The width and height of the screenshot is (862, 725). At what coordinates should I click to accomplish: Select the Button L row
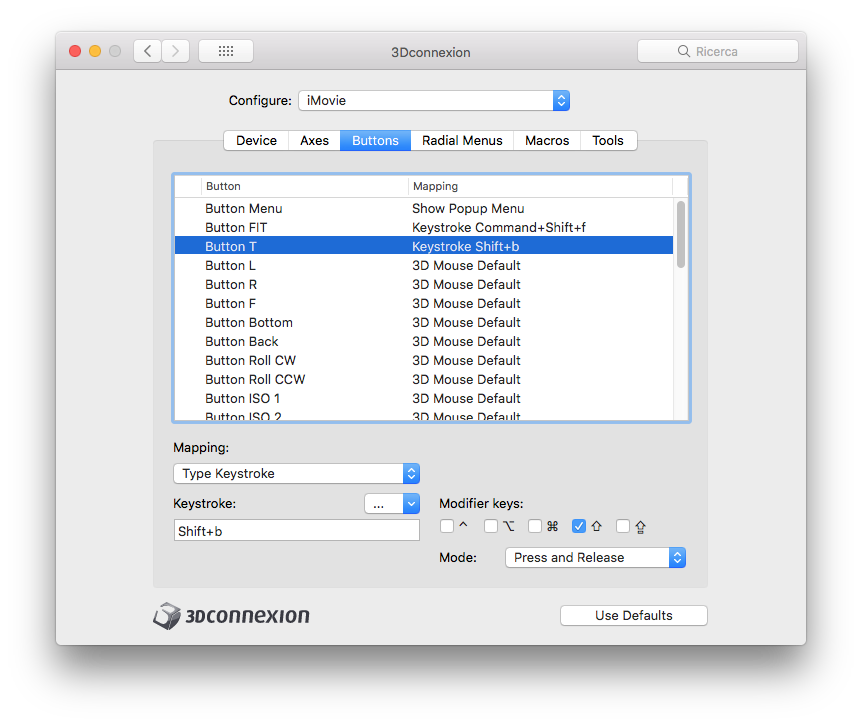[x=424, y=265]
